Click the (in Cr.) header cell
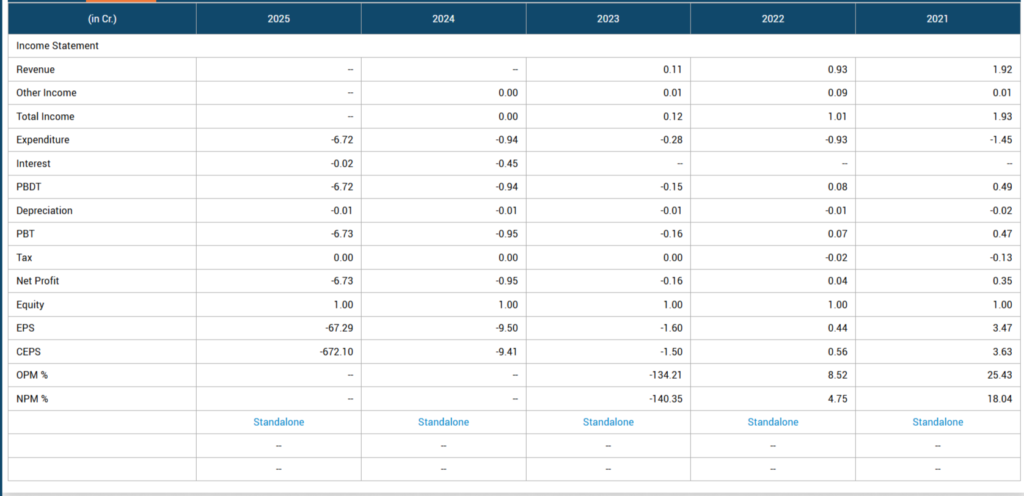The width and height of the screenshot is (1024, 496). click(102, 18)
